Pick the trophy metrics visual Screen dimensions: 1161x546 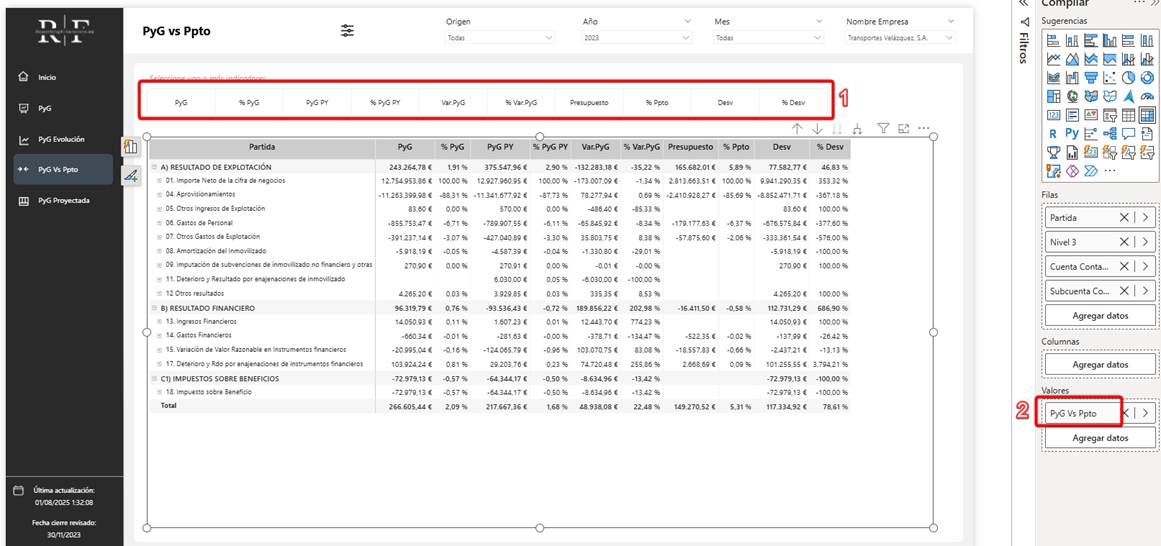(1053, 153)
